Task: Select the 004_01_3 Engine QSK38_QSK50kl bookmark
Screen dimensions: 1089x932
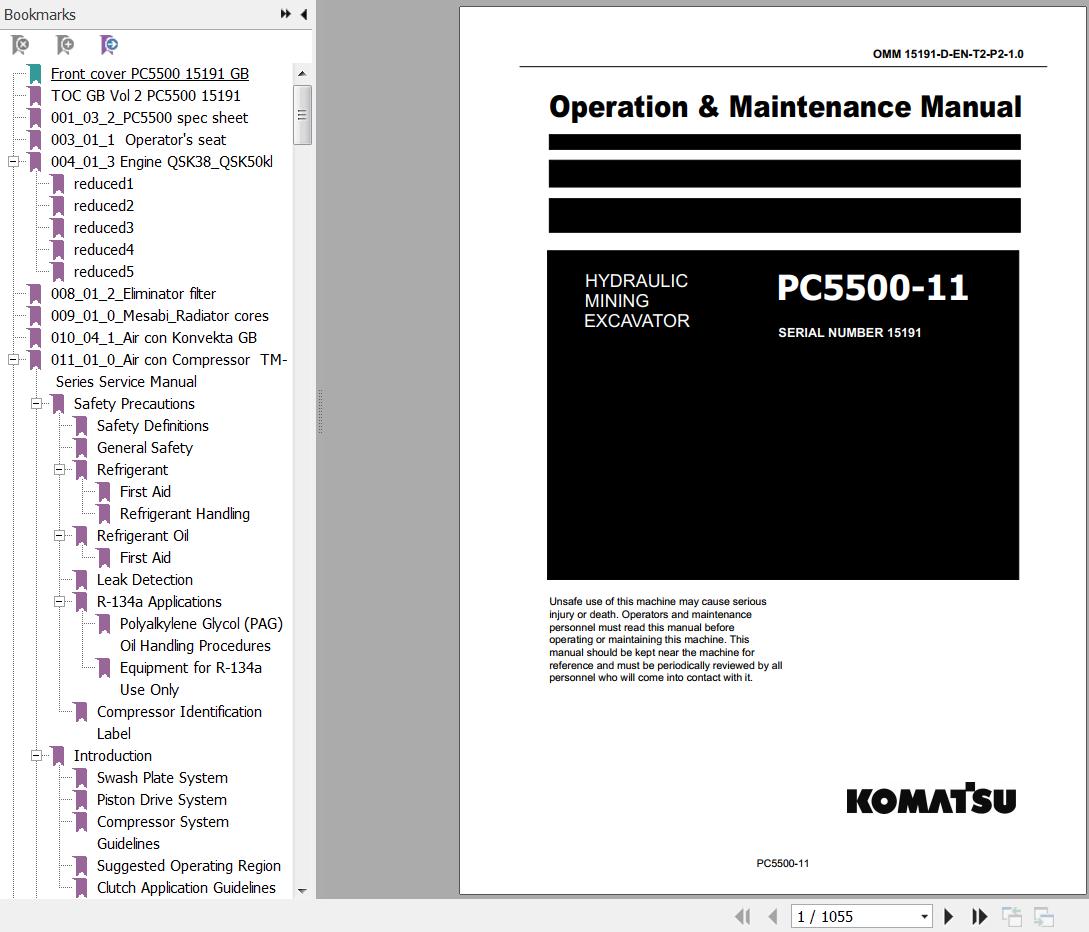Action: click(x=161, y=162)
